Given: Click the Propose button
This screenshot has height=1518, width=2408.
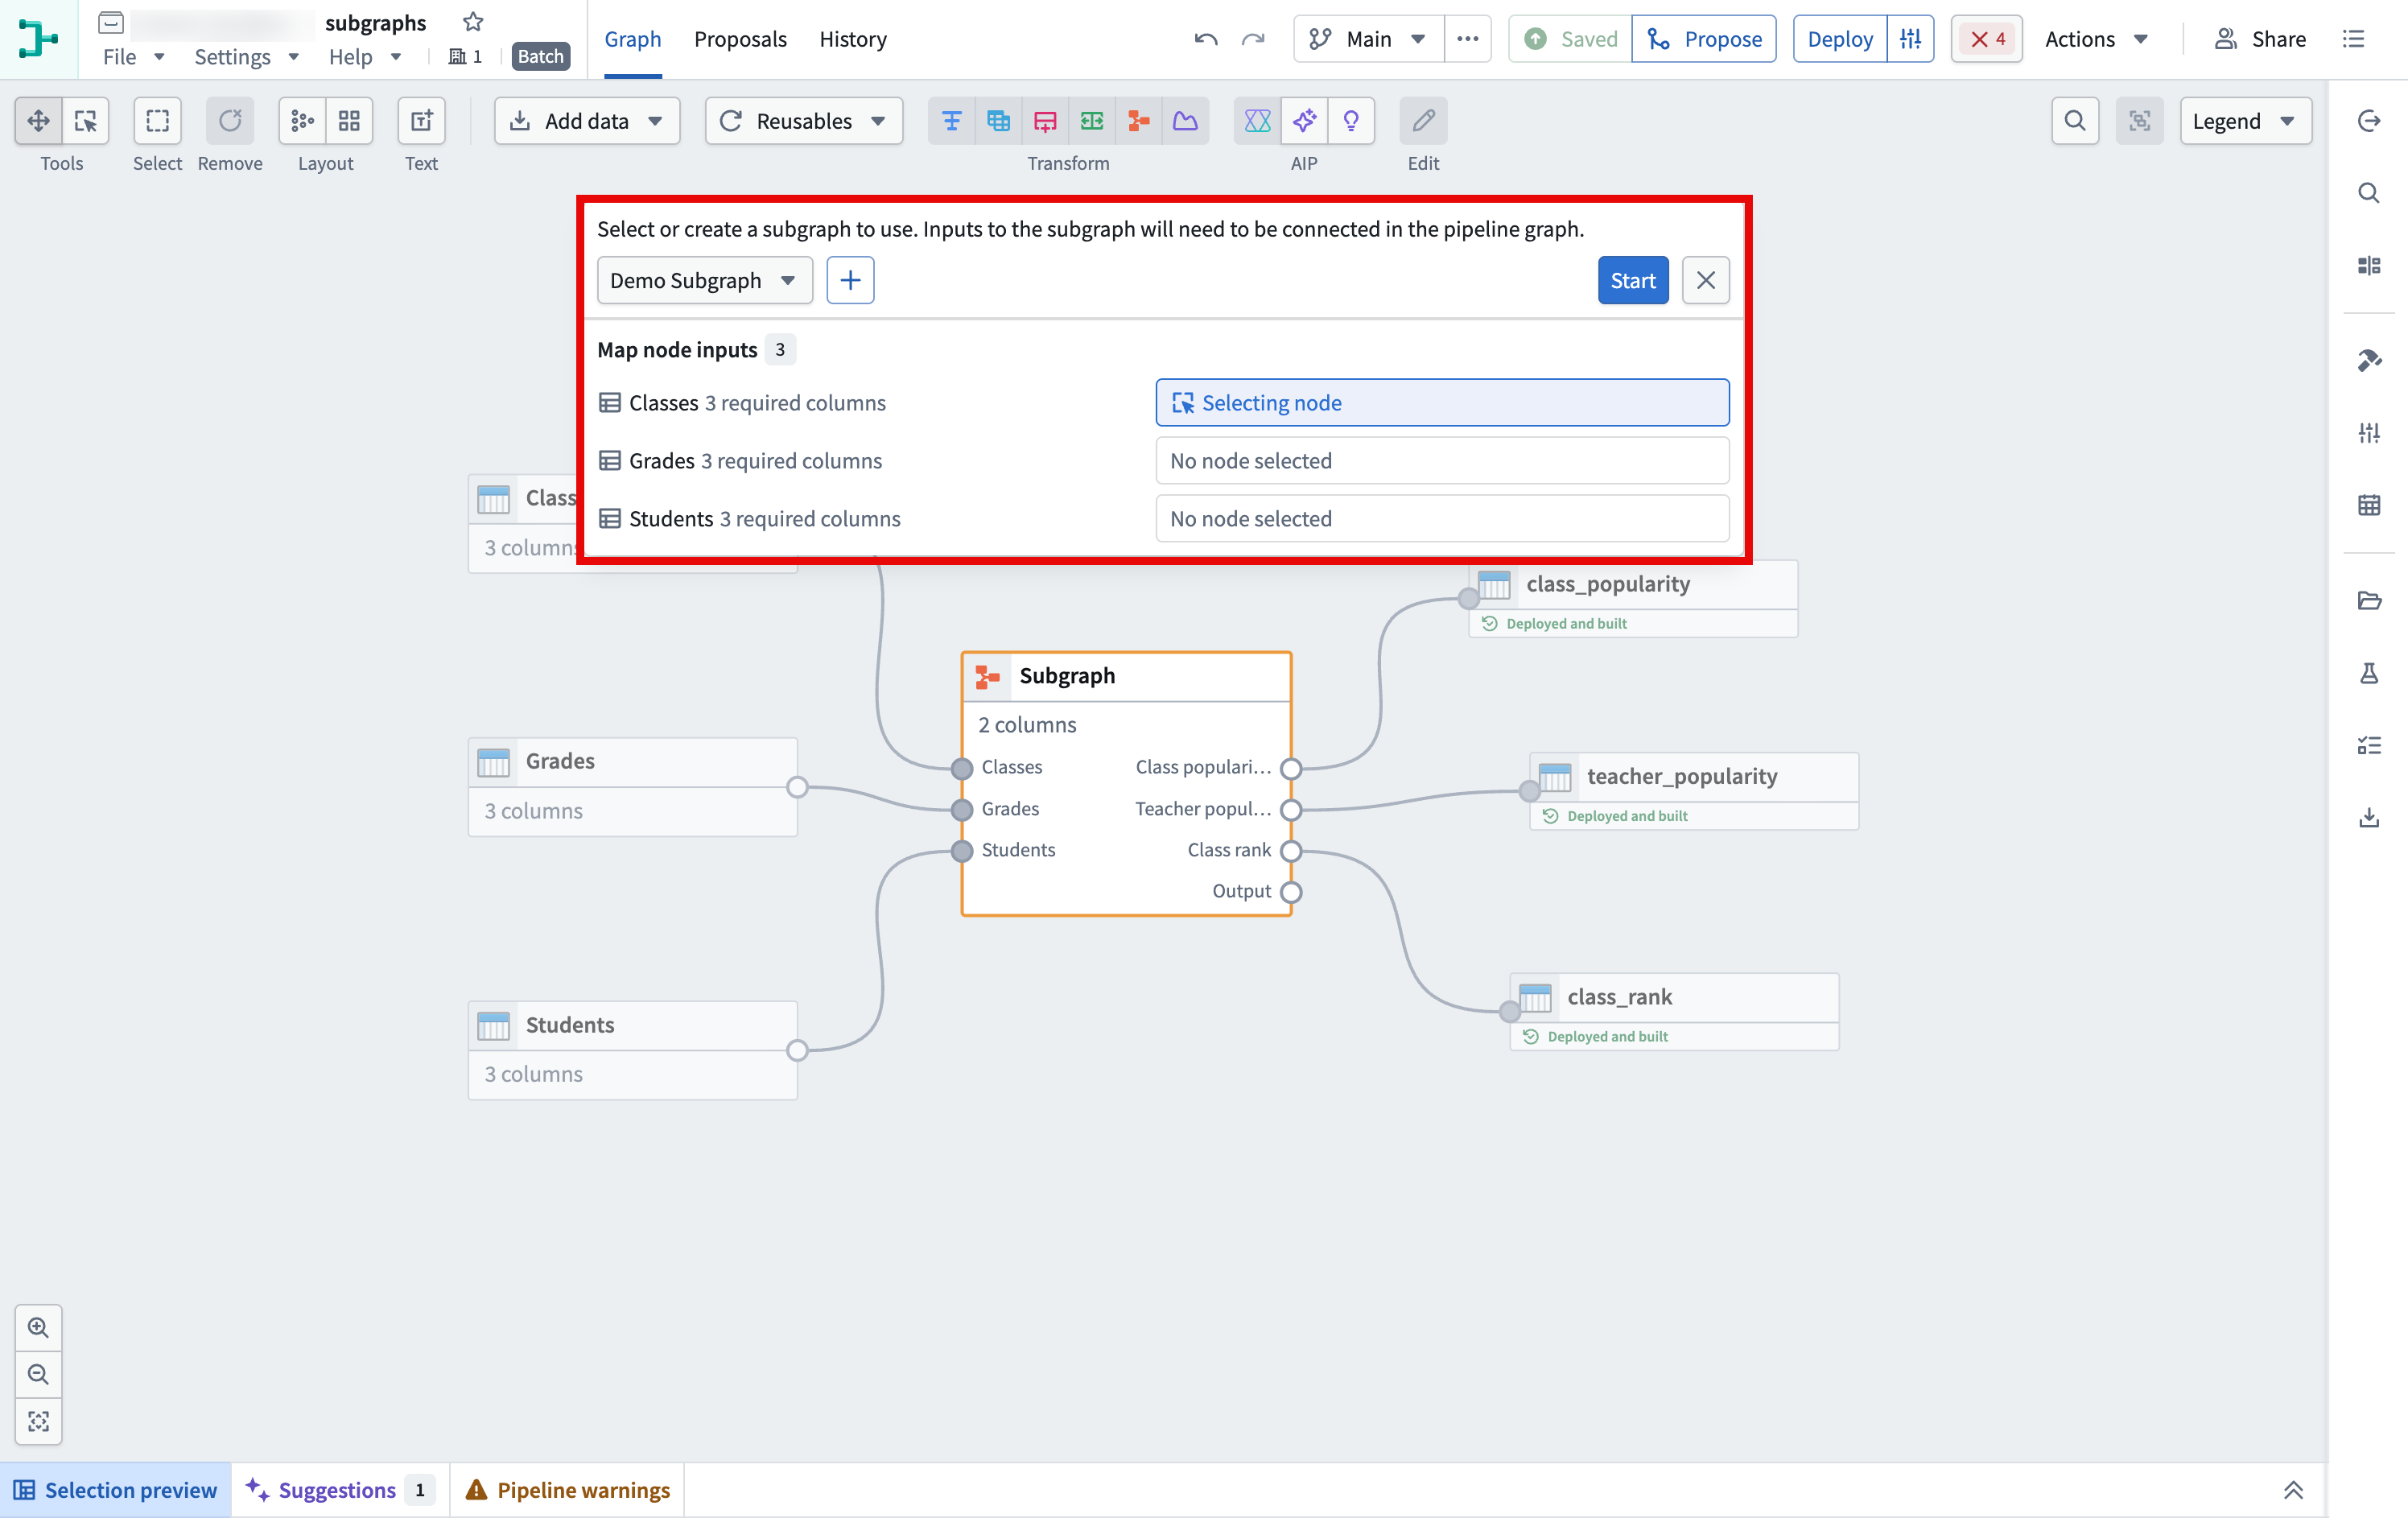Looking at the screenshot, I should tap(1703, 39).
